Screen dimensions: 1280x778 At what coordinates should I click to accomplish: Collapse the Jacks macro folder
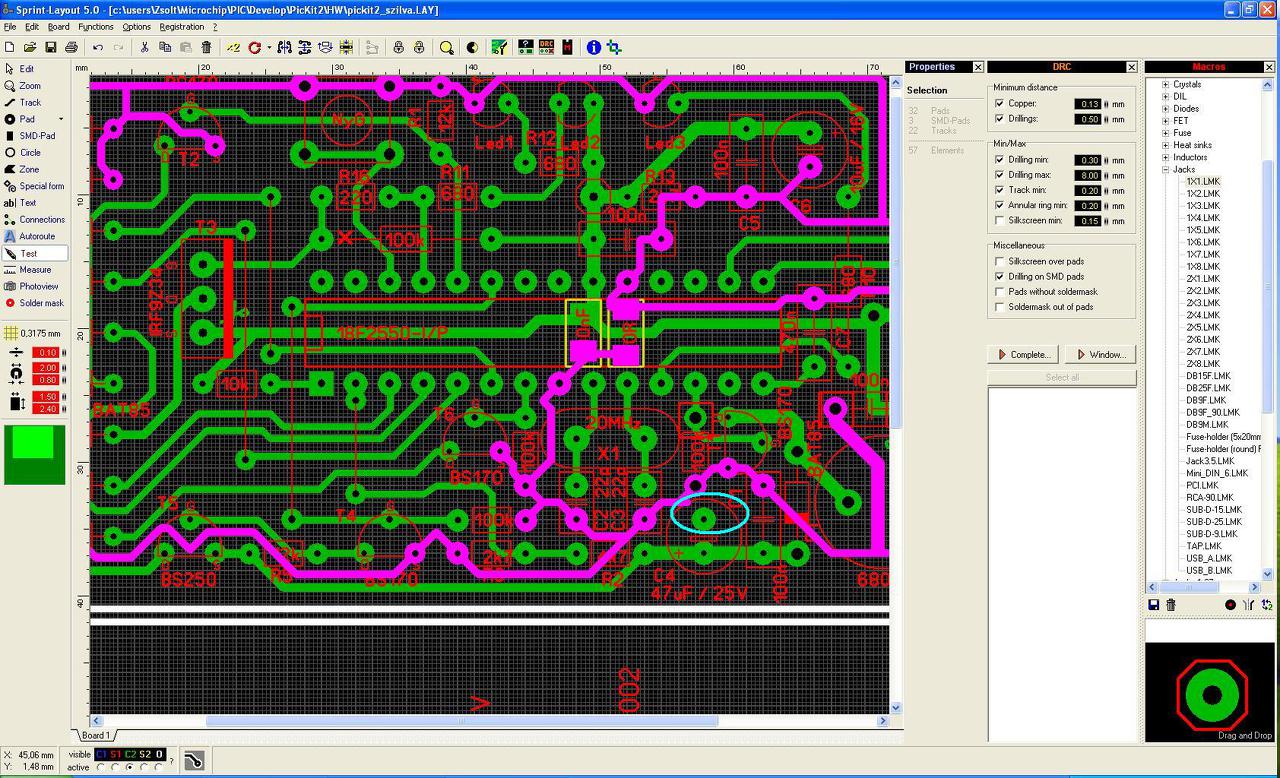(1165, 170)
